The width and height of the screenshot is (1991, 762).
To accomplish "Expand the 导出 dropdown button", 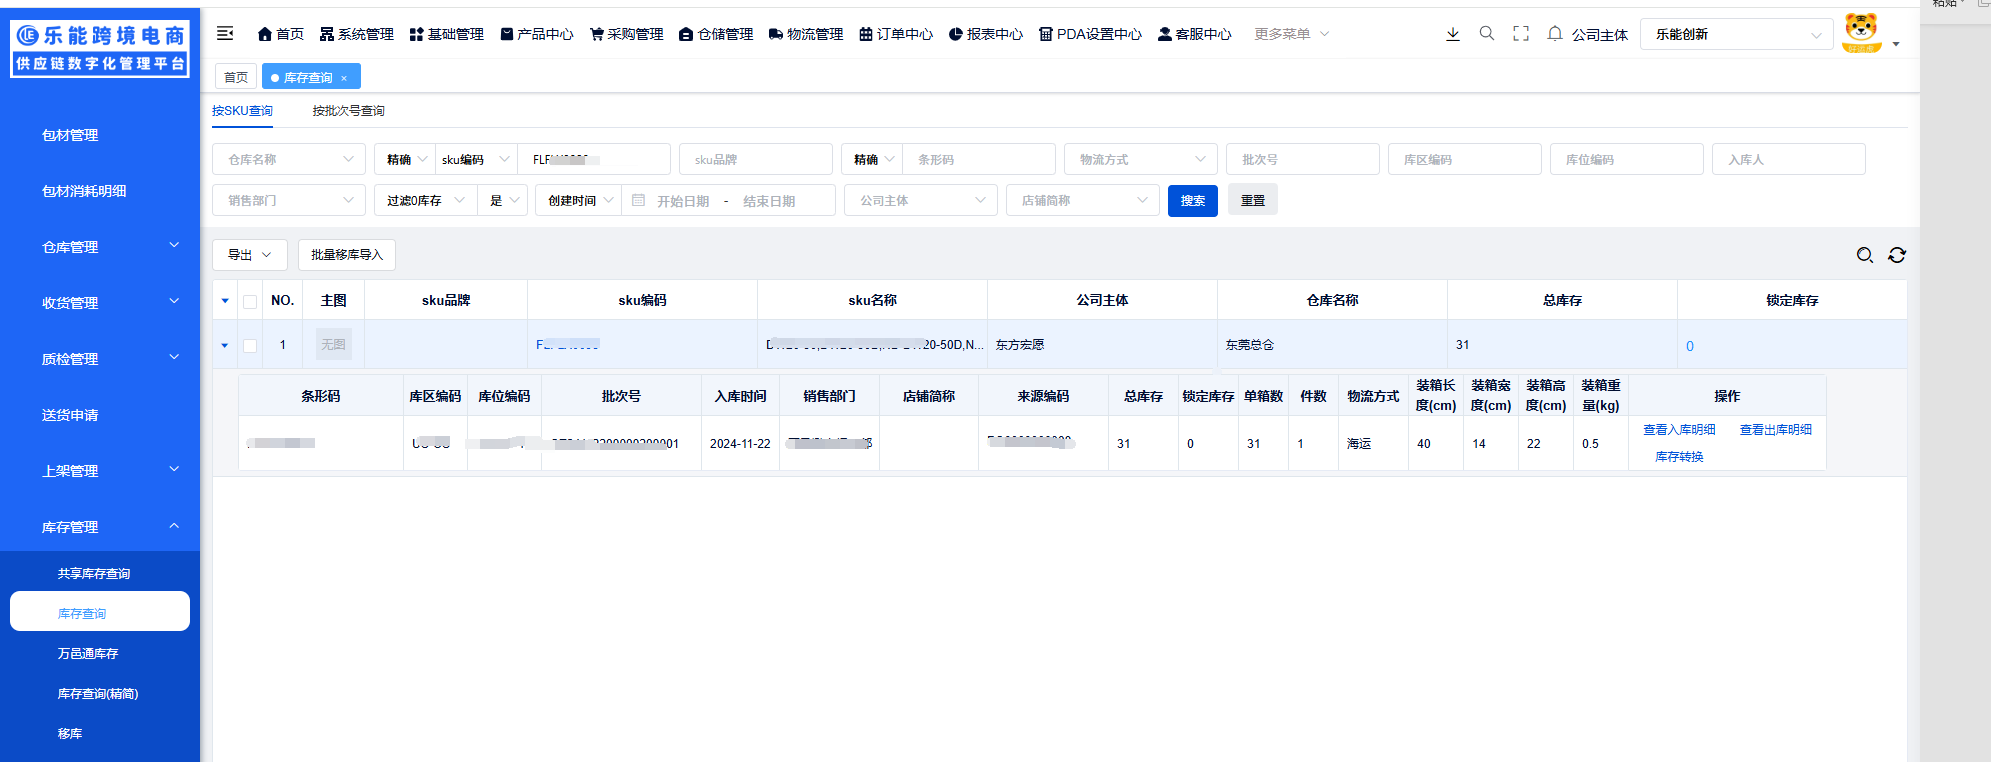I will point(249,255).
